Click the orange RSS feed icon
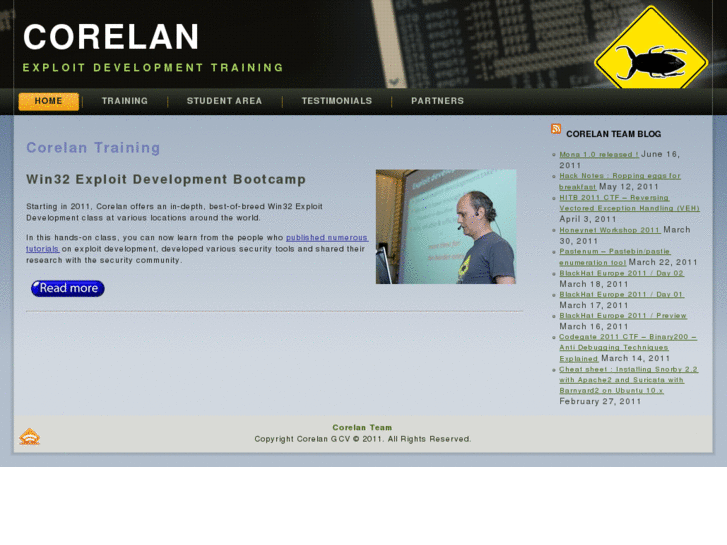The width and height of the screenshot is (727, 545). tap(556, 128)
